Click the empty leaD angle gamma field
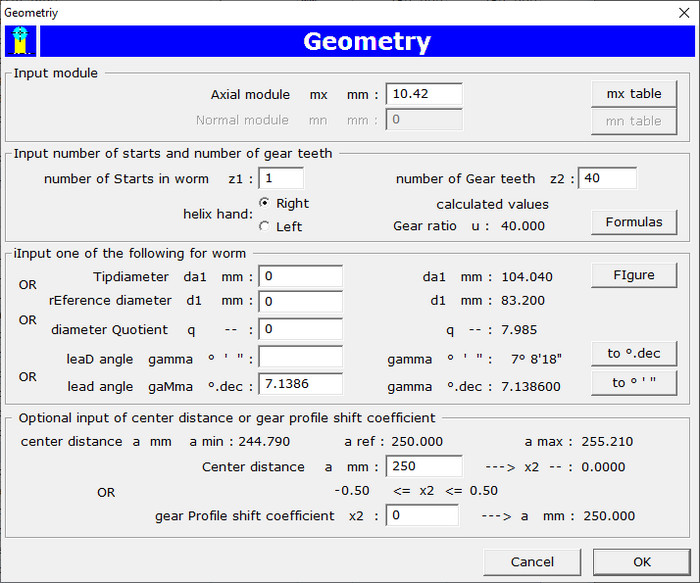This screenshot has height=583, width=700. pyautogui.click(x=300, y=357)
